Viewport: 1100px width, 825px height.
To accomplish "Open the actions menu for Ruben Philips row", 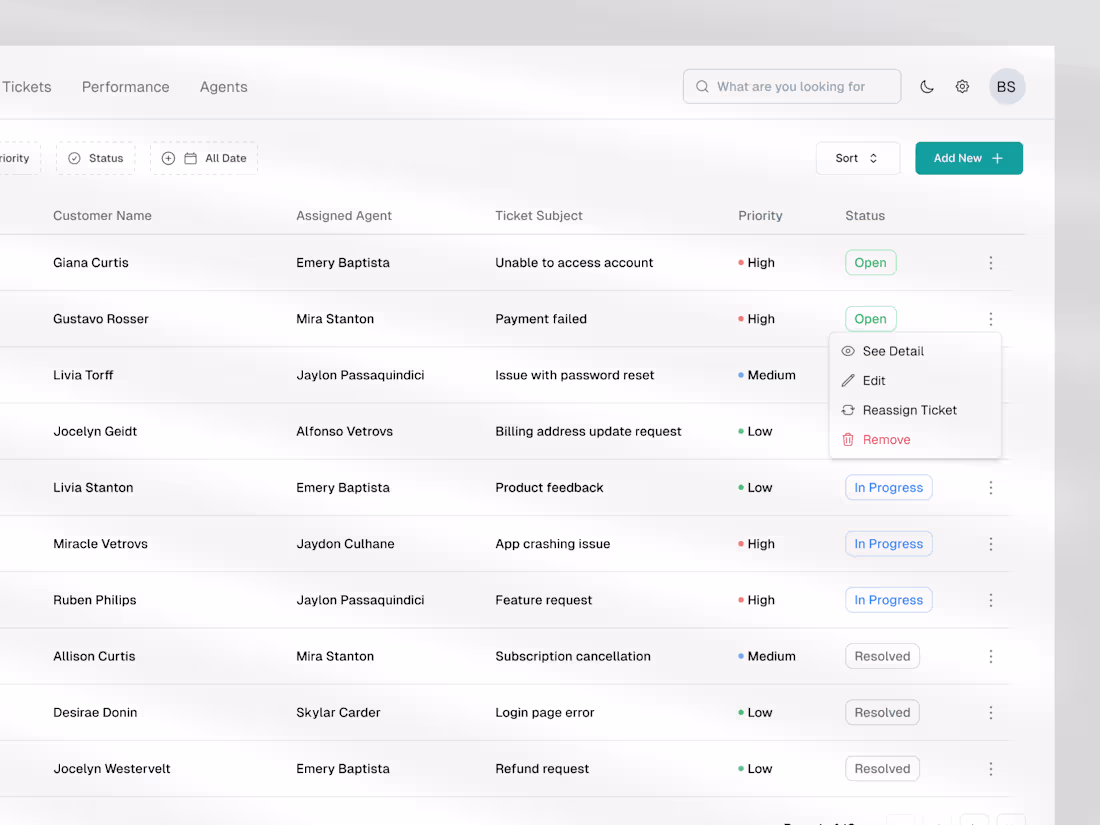I will click(x=991, y=600).
